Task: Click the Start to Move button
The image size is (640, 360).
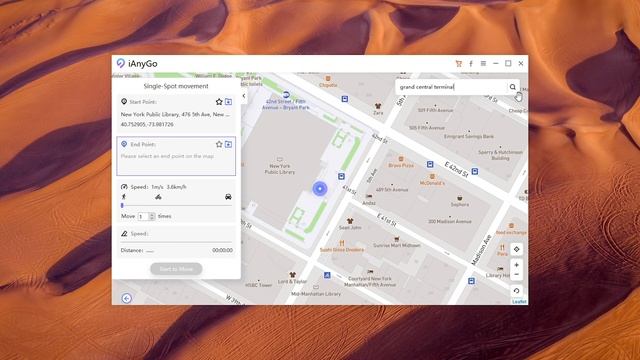Action: (176, 269)
